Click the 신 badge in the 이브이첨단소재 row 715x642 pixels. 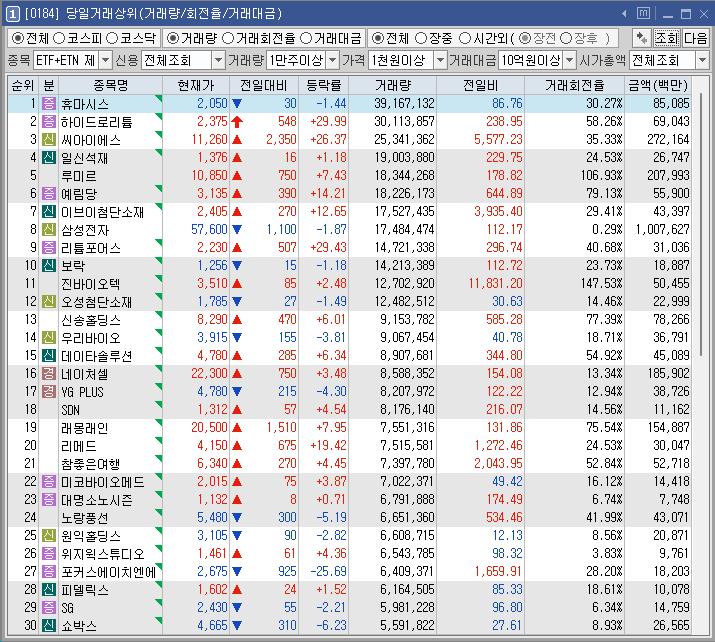[49, 211]
